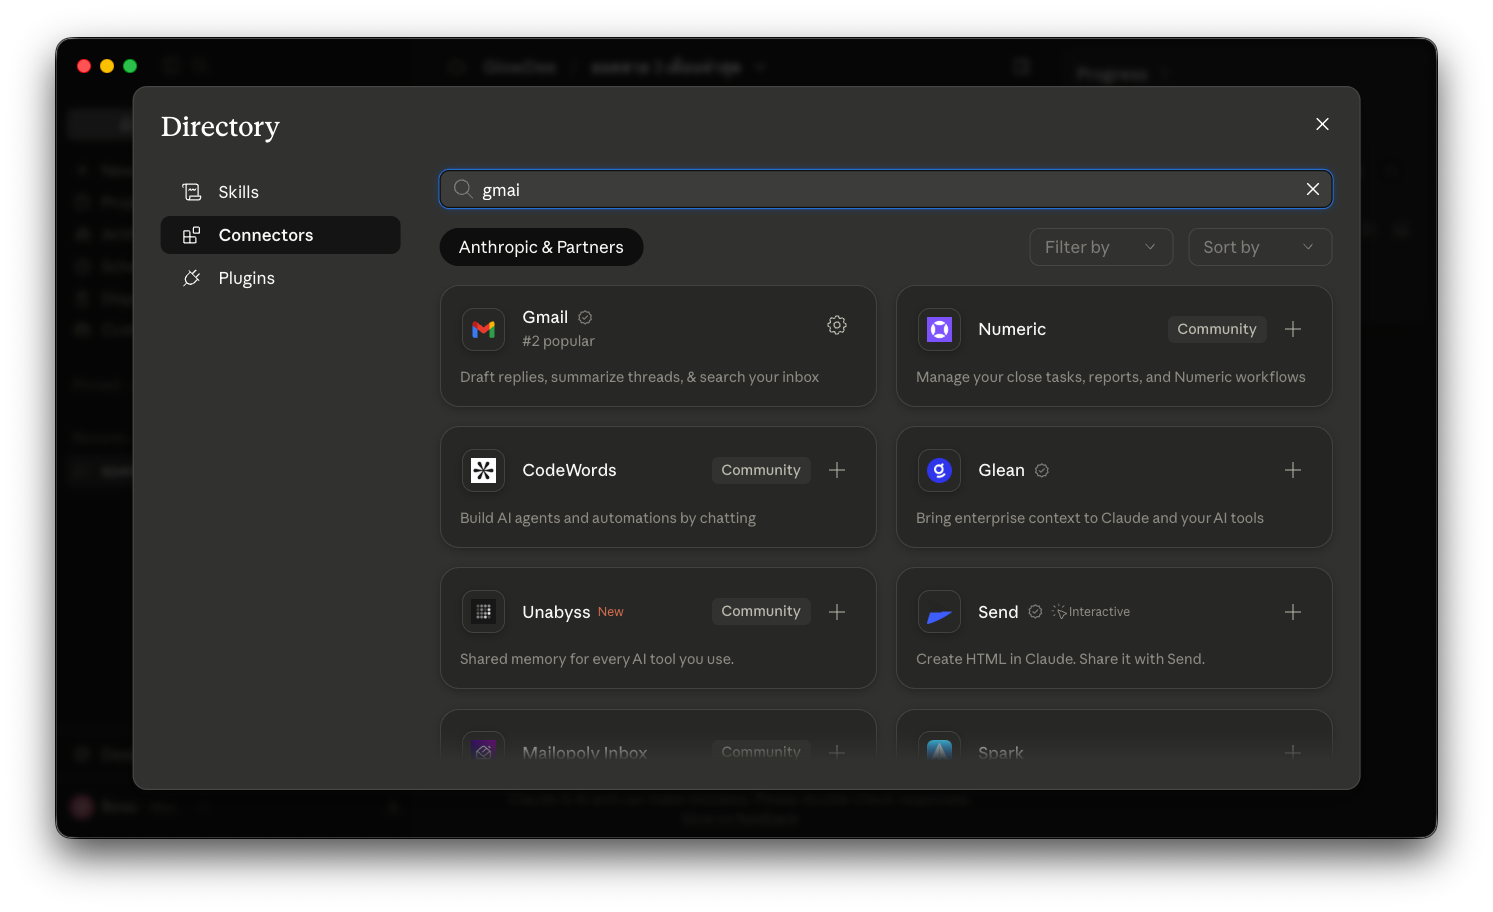Click the '#2 popular' text under Gmail
Screen dimensions: 1493x912
tap(558, 341)
